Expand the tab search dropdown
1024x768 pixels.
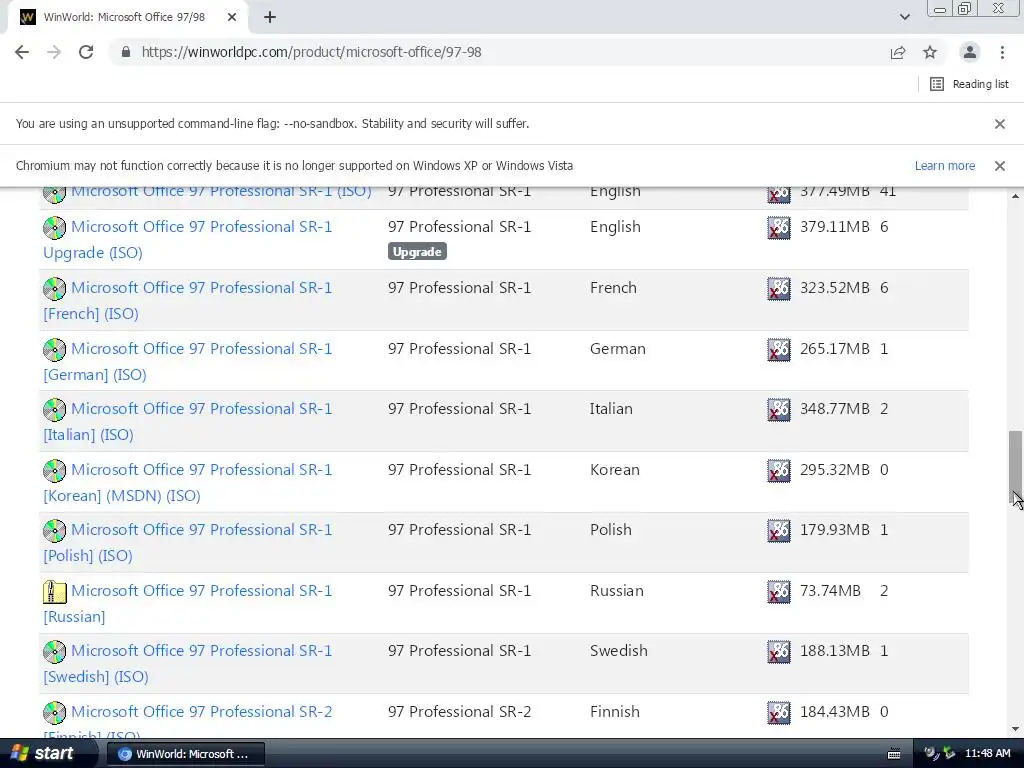tap(904, 18)
